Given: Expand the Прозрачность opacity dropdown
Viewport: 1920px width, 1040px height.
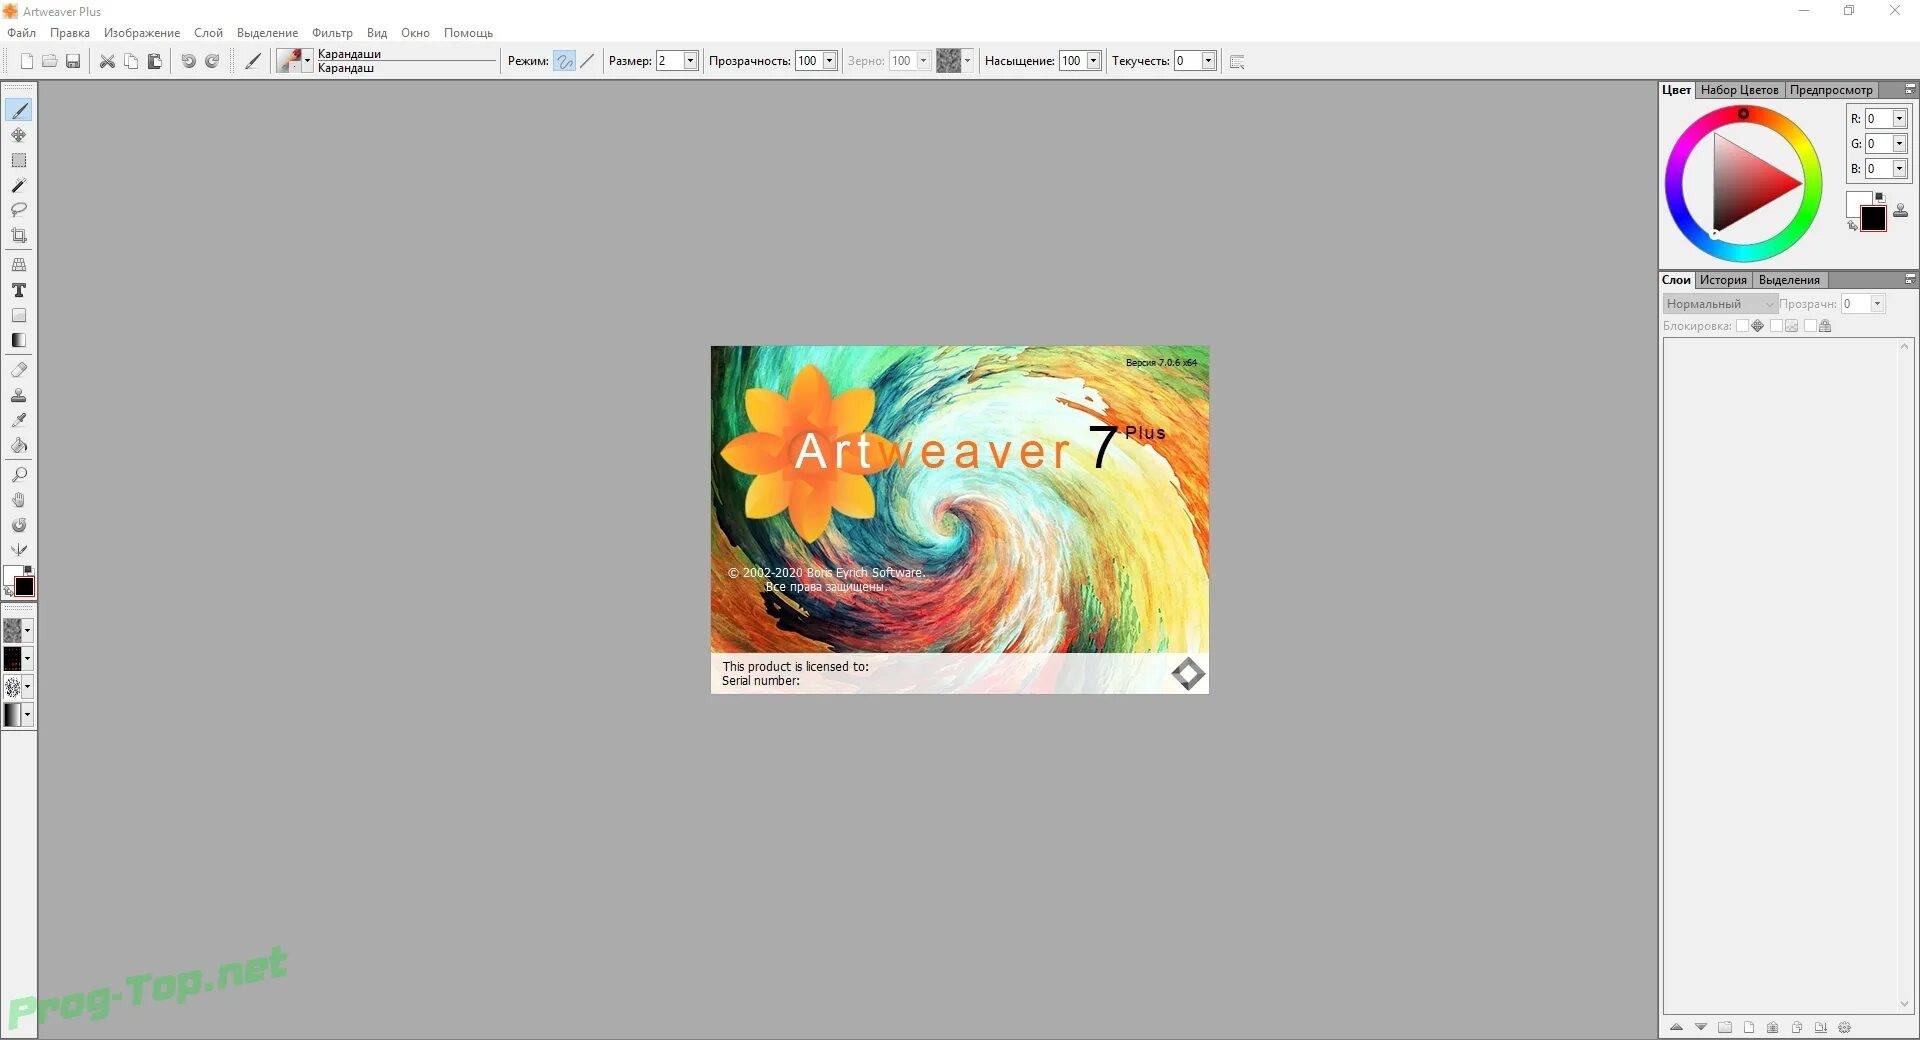Looking at the screenshot, I should click(x=829, y=61).
